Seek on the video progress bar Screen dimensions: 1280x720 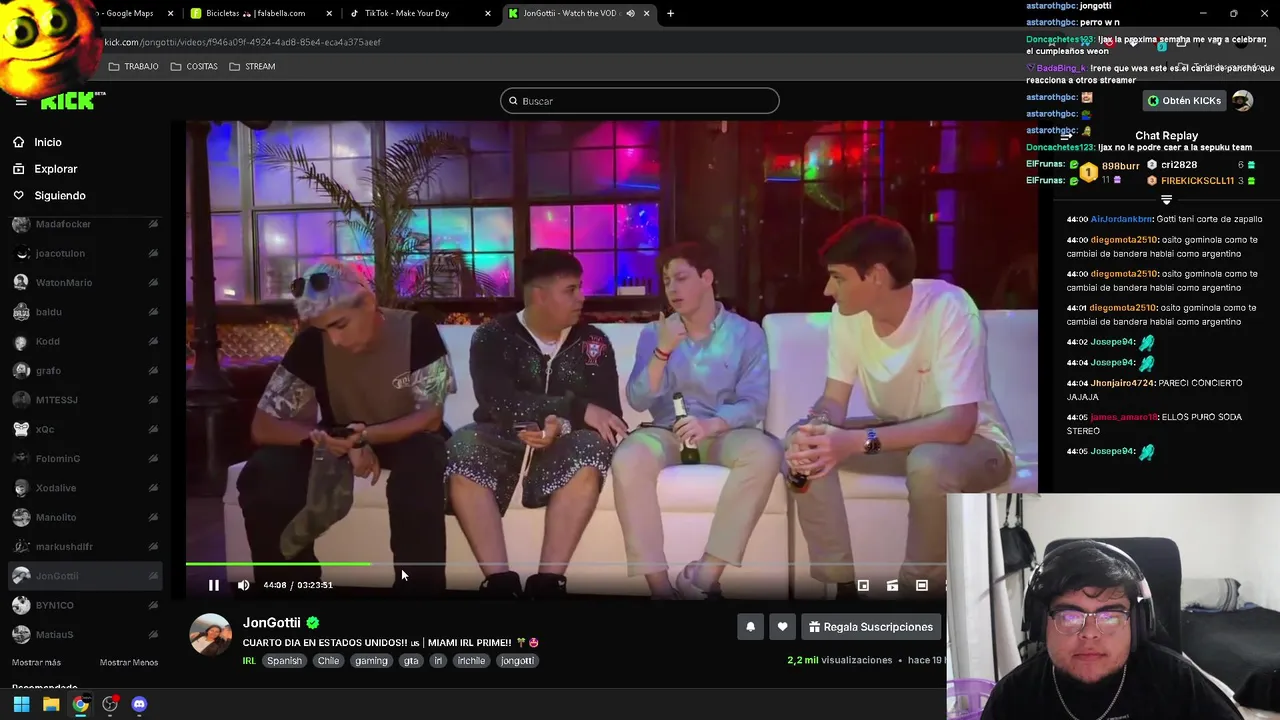(x=565, y=564)
